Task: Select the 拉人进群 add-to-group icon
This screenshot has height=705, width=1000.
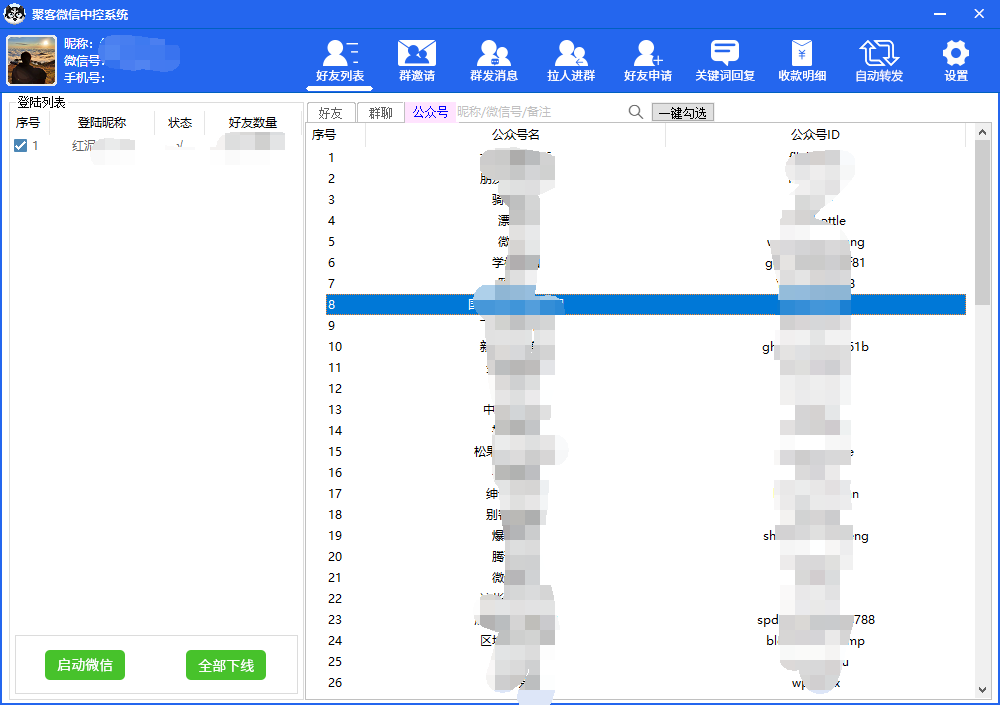Action: 570,60
